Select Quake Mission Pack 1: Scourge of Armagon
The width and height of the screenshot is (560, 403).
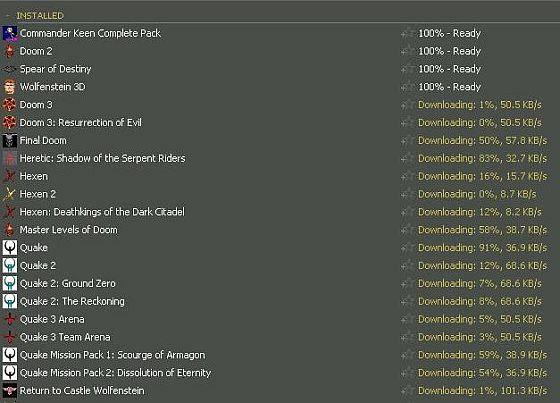coord(112,355)
